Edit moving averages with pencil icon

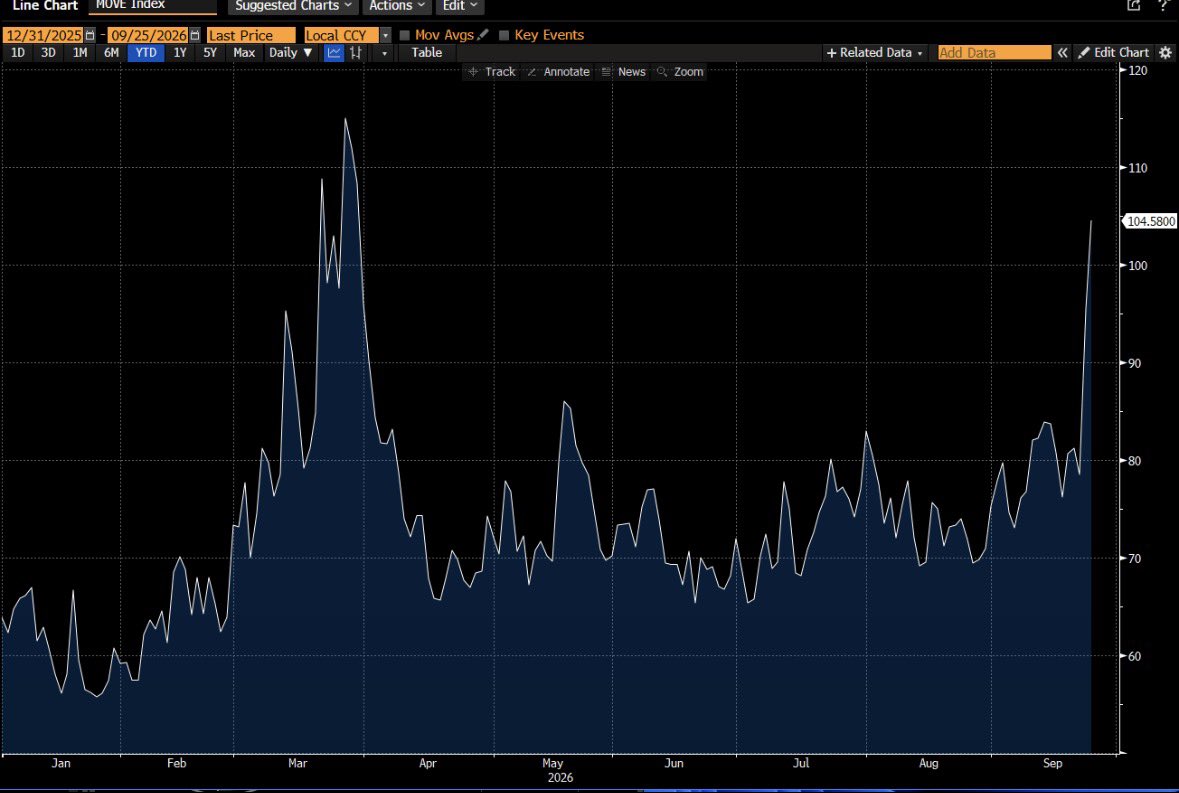483,35
